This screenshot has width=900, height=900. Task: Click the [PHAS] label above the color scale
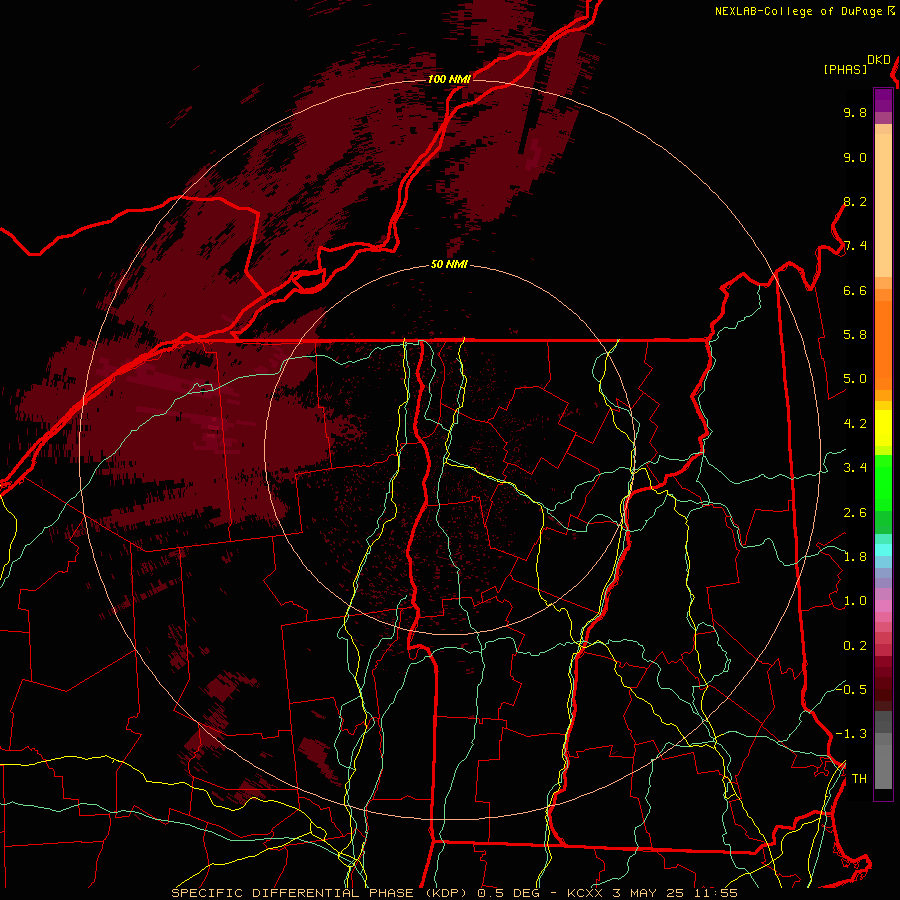[845, 69]
